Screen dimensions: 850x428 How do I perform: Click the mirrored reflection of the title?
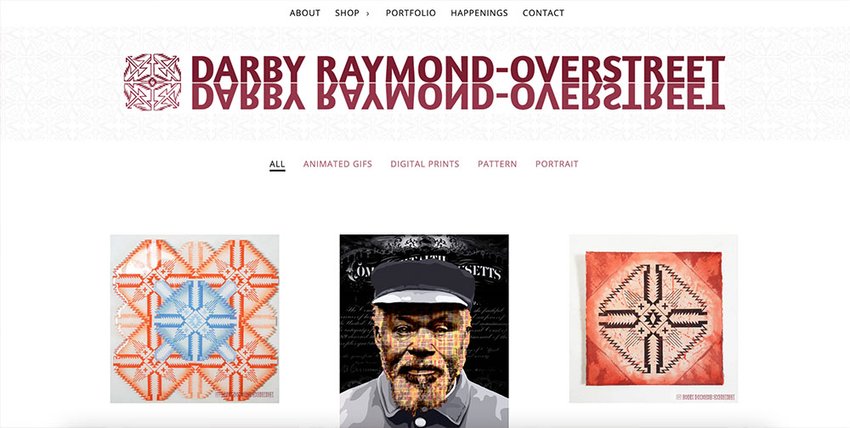(x=458, y=97)
